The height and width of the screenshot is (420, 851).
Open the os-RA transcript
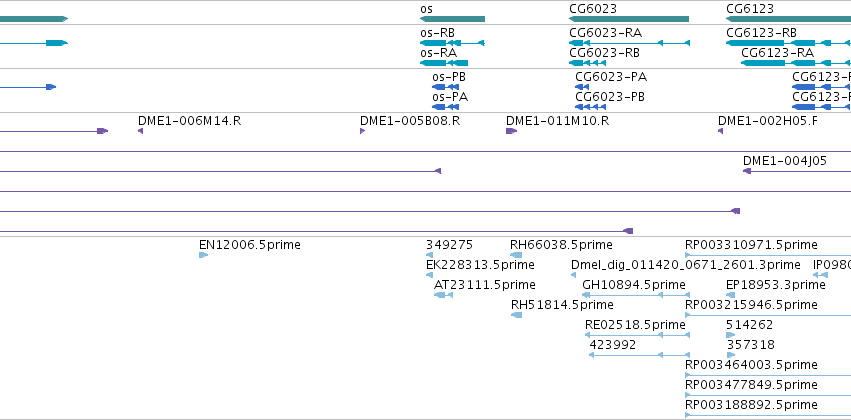click(444, 63)
